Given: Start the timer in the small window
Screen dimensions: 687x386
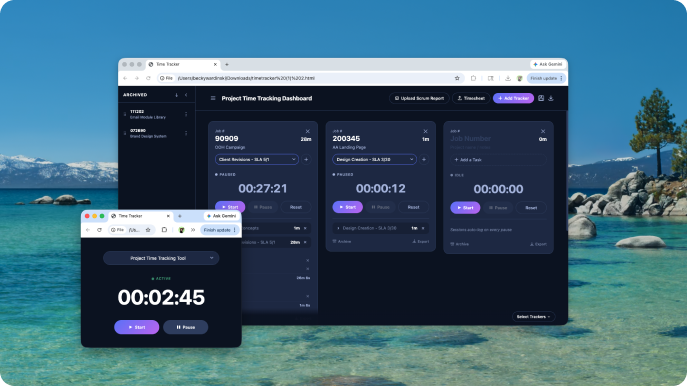Looking at the screenshot, I should [137, 327].
